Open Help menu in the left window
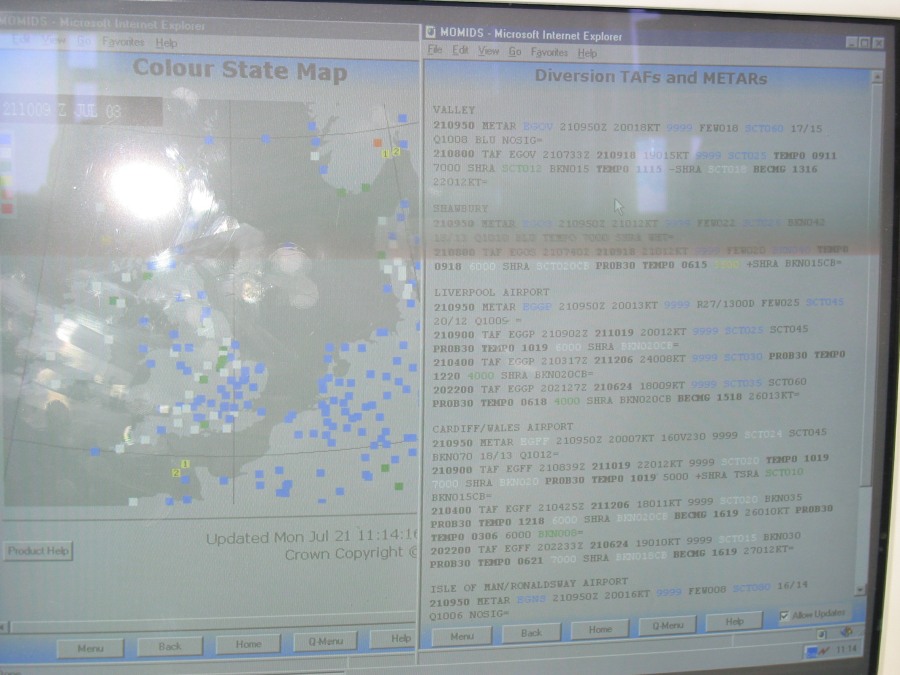The height and width of the screenshot is (675, 900). click(x=166, y=43)
